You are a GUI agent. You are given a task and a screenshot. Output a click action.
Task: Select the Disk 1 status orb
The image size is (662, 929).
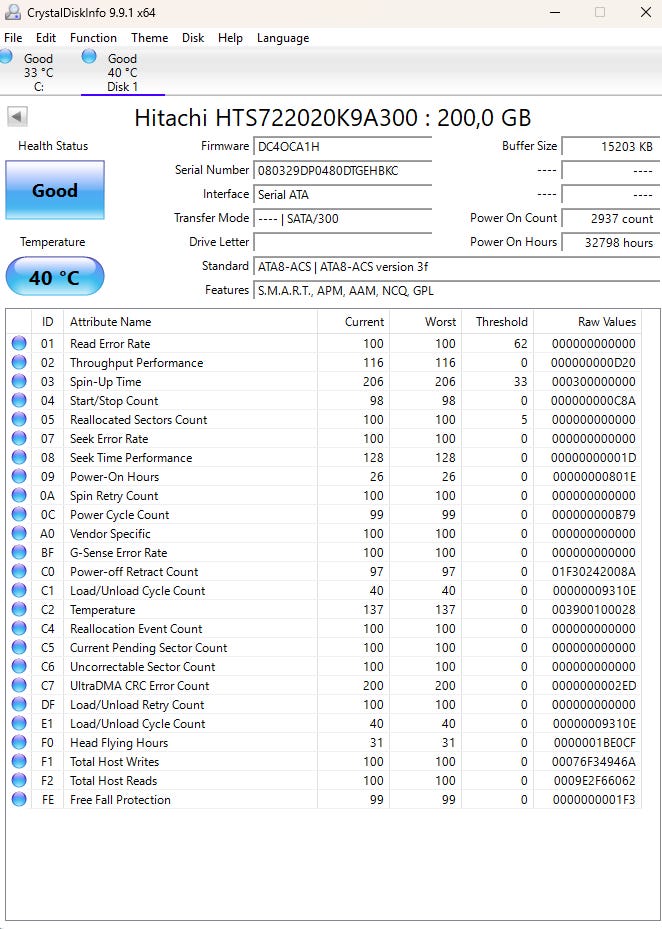89,56
